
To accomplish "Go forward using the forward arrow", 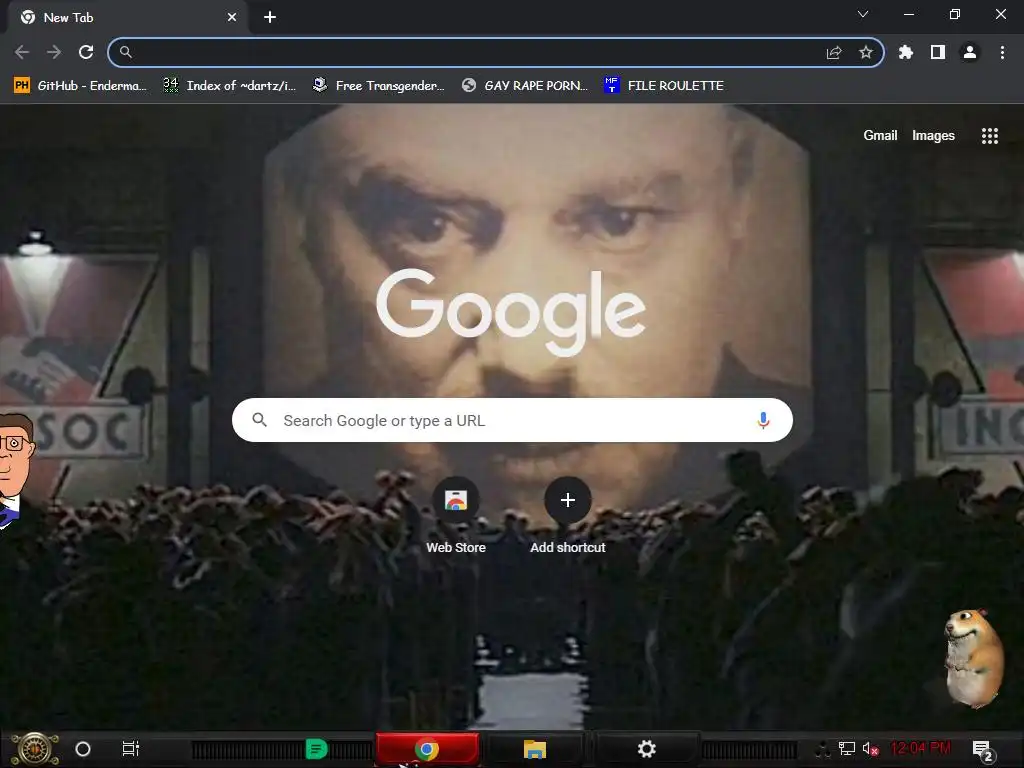I will coord(54,52).
